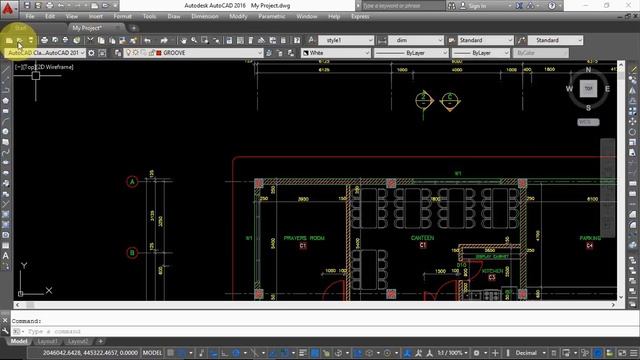Toggle Clean Screen icon in status bar
The image size is (640, 360).
(622, 353)
